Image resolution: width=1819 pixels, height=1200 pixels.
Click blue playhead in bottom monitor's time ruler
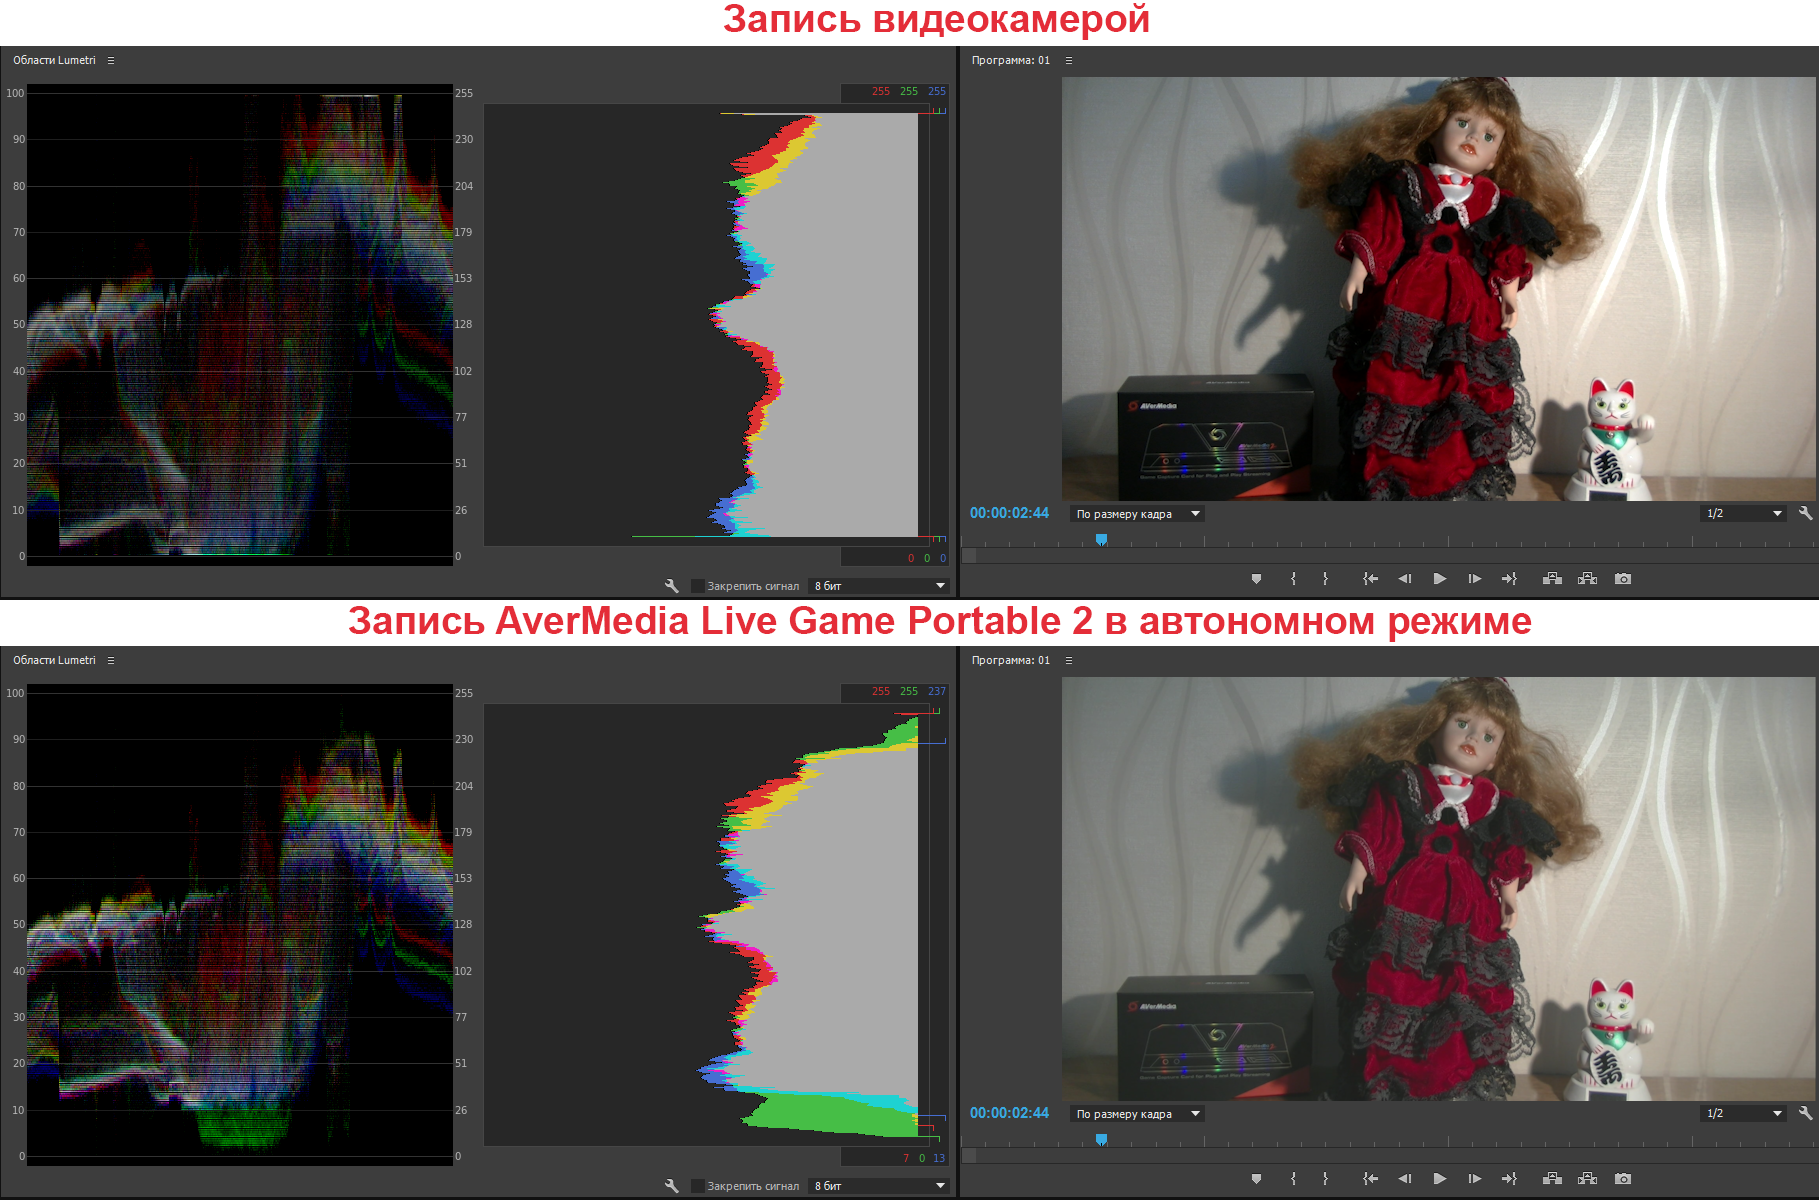pos(1101,1139)
